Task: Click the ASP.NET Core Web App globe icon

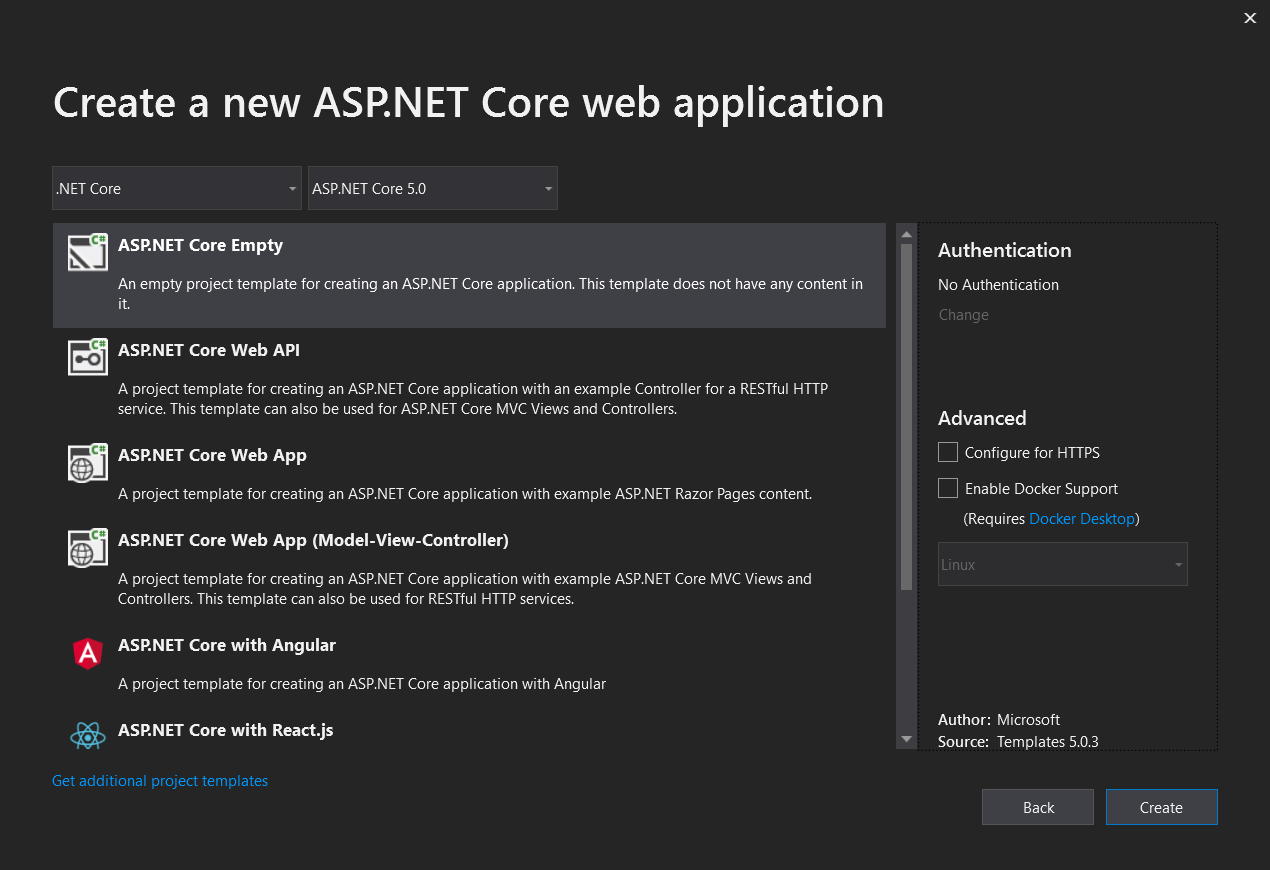Action: (88, 462)
